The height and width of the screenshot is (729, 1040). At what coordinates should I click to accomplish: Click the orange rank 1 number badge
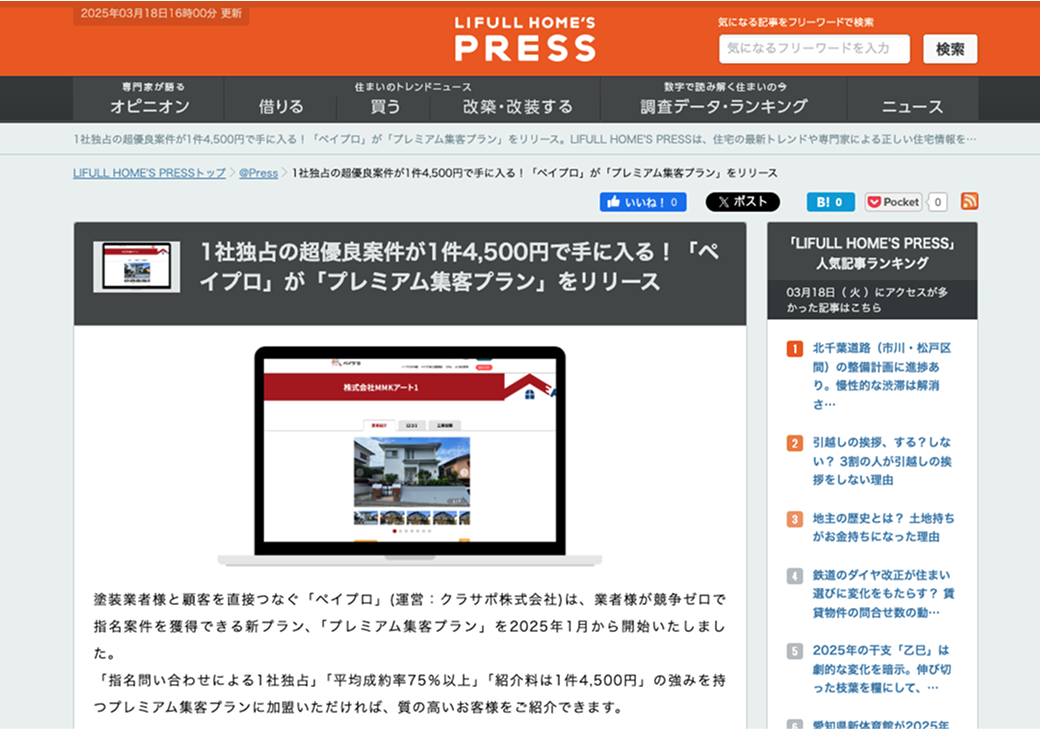[x=795, y=349]
